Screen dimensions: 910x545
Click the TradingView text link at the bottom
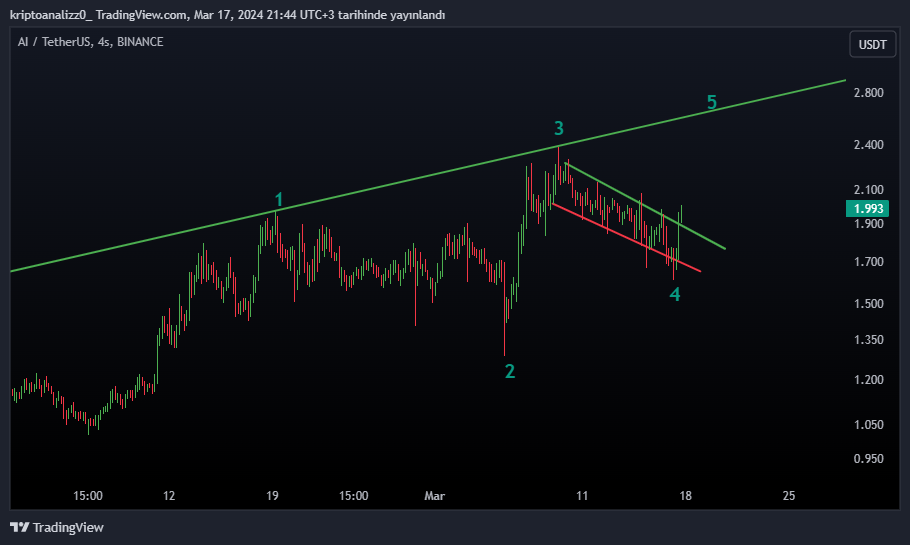(x=68, y=527)
